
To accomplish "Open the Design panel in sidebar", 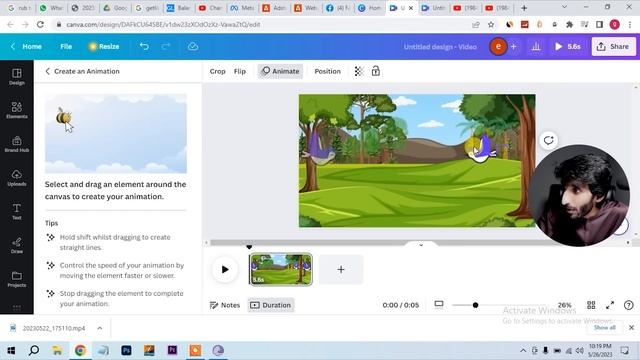I will click(17, 77).
